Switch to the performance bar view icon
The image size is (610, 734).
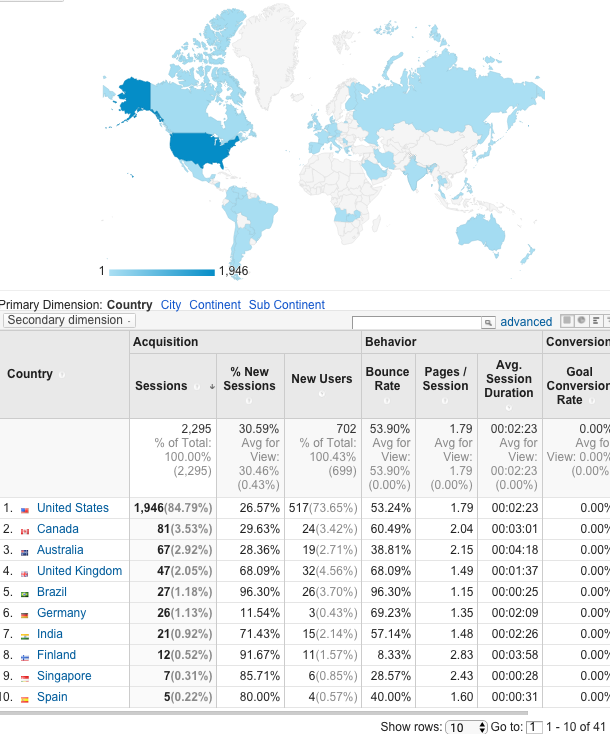(x=596, y=321)
